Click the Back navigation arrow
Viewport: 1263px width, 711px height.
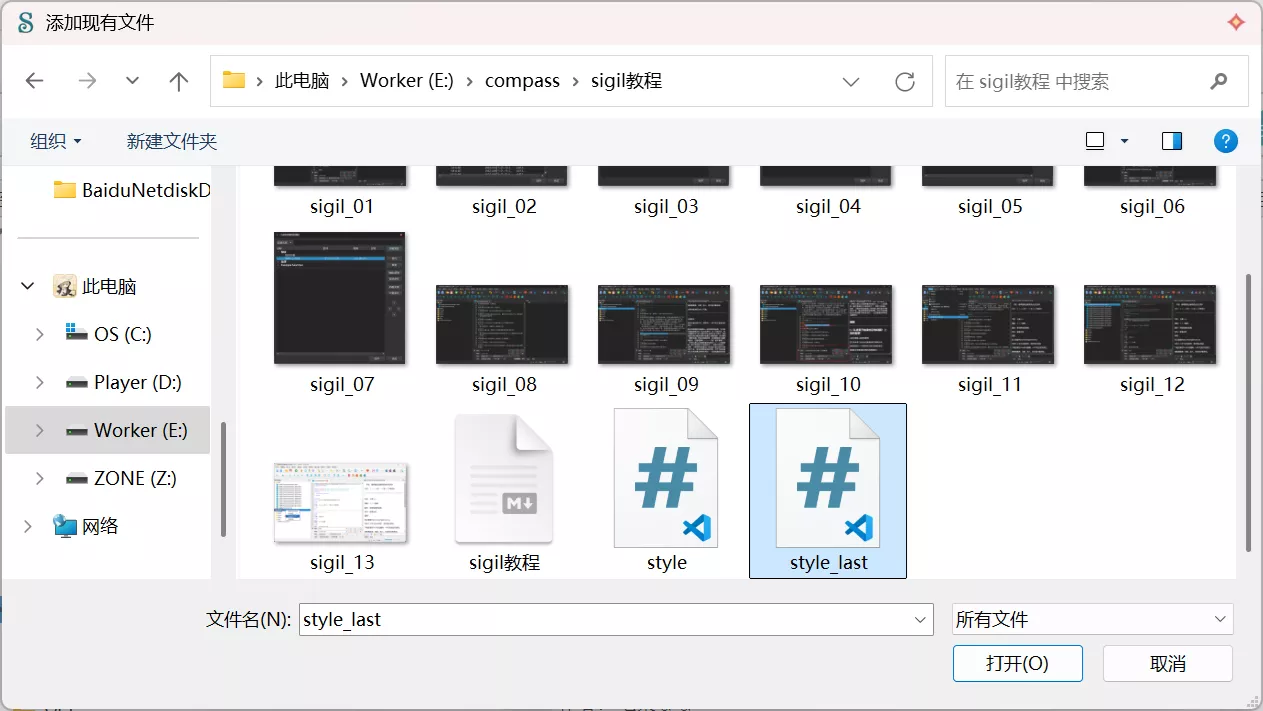click(x=35, y=82)
